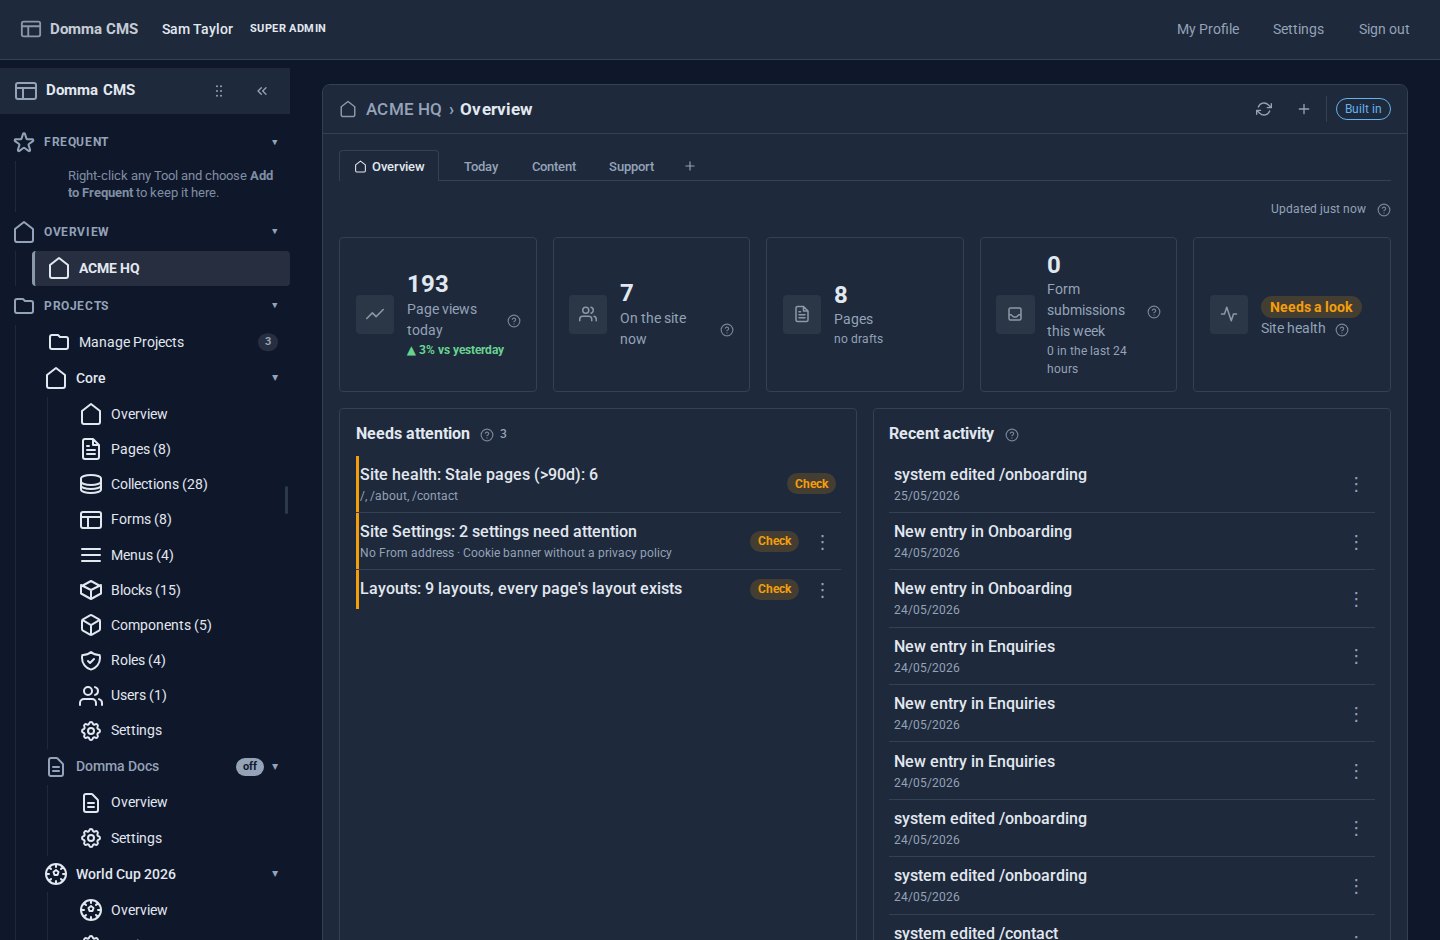
Task: Click the plus icon next to Built in
Action: (1304, 109)
